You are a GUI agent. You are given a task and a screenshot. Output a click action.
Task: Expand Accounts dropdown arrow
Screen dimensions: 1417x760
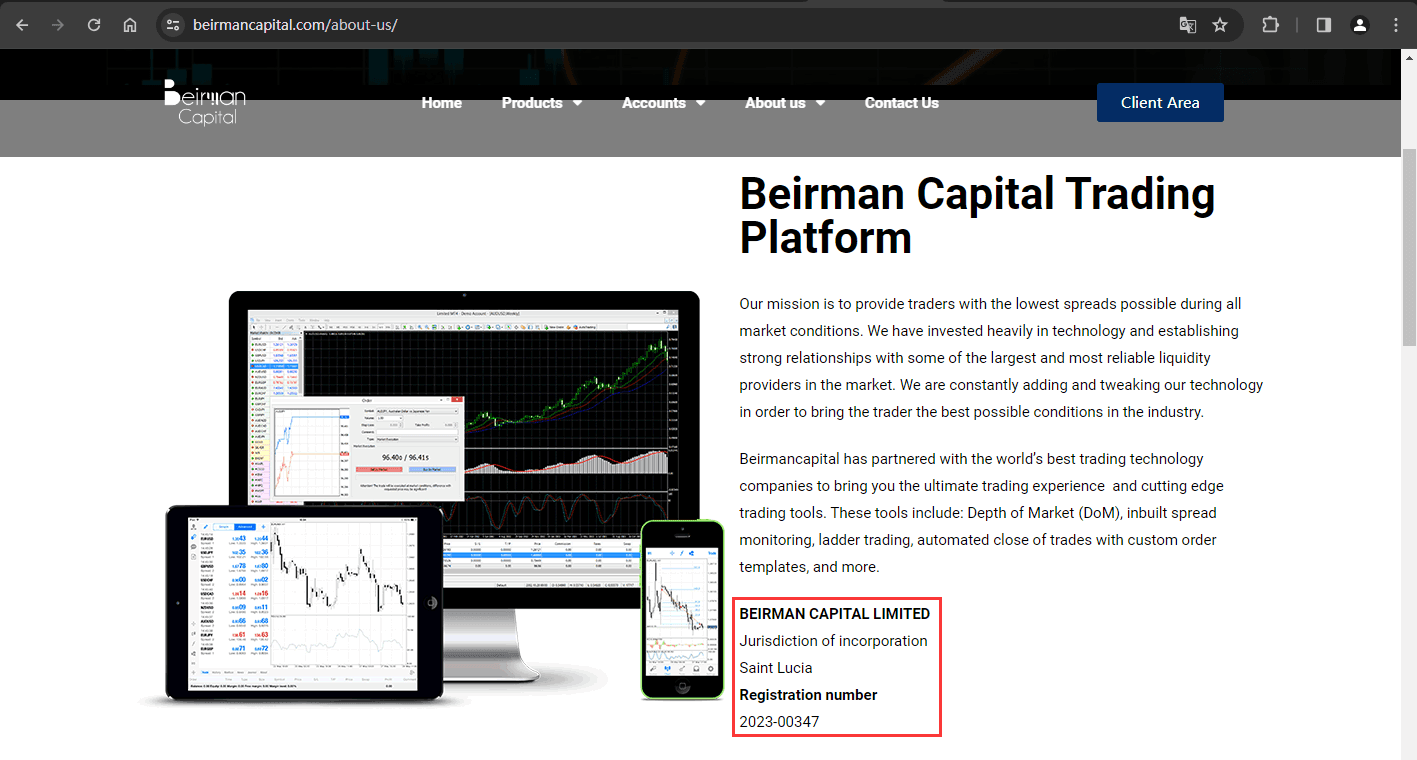[700, 103]
